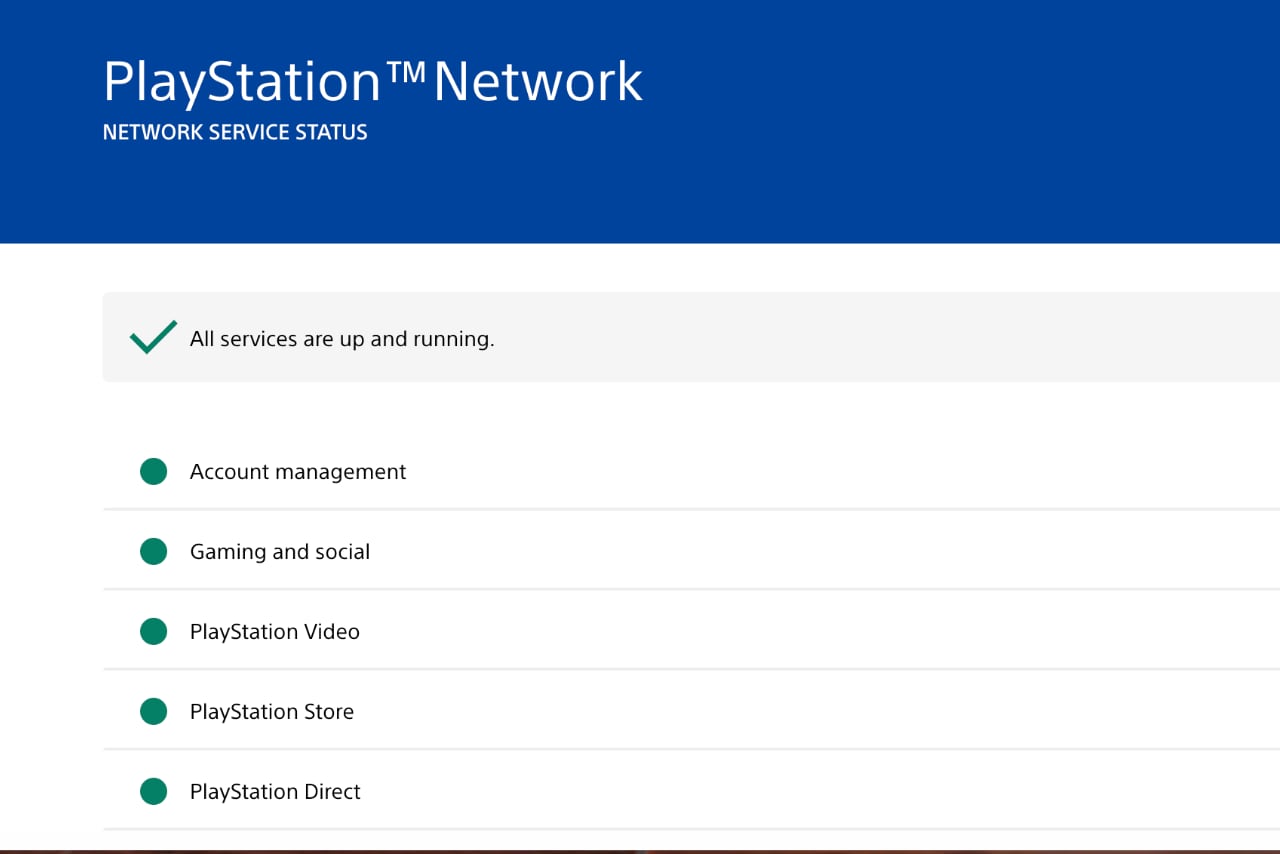Click the PlayStation Store green status indicator
This screenshot has height=854, width=1280.
(153, 711)
